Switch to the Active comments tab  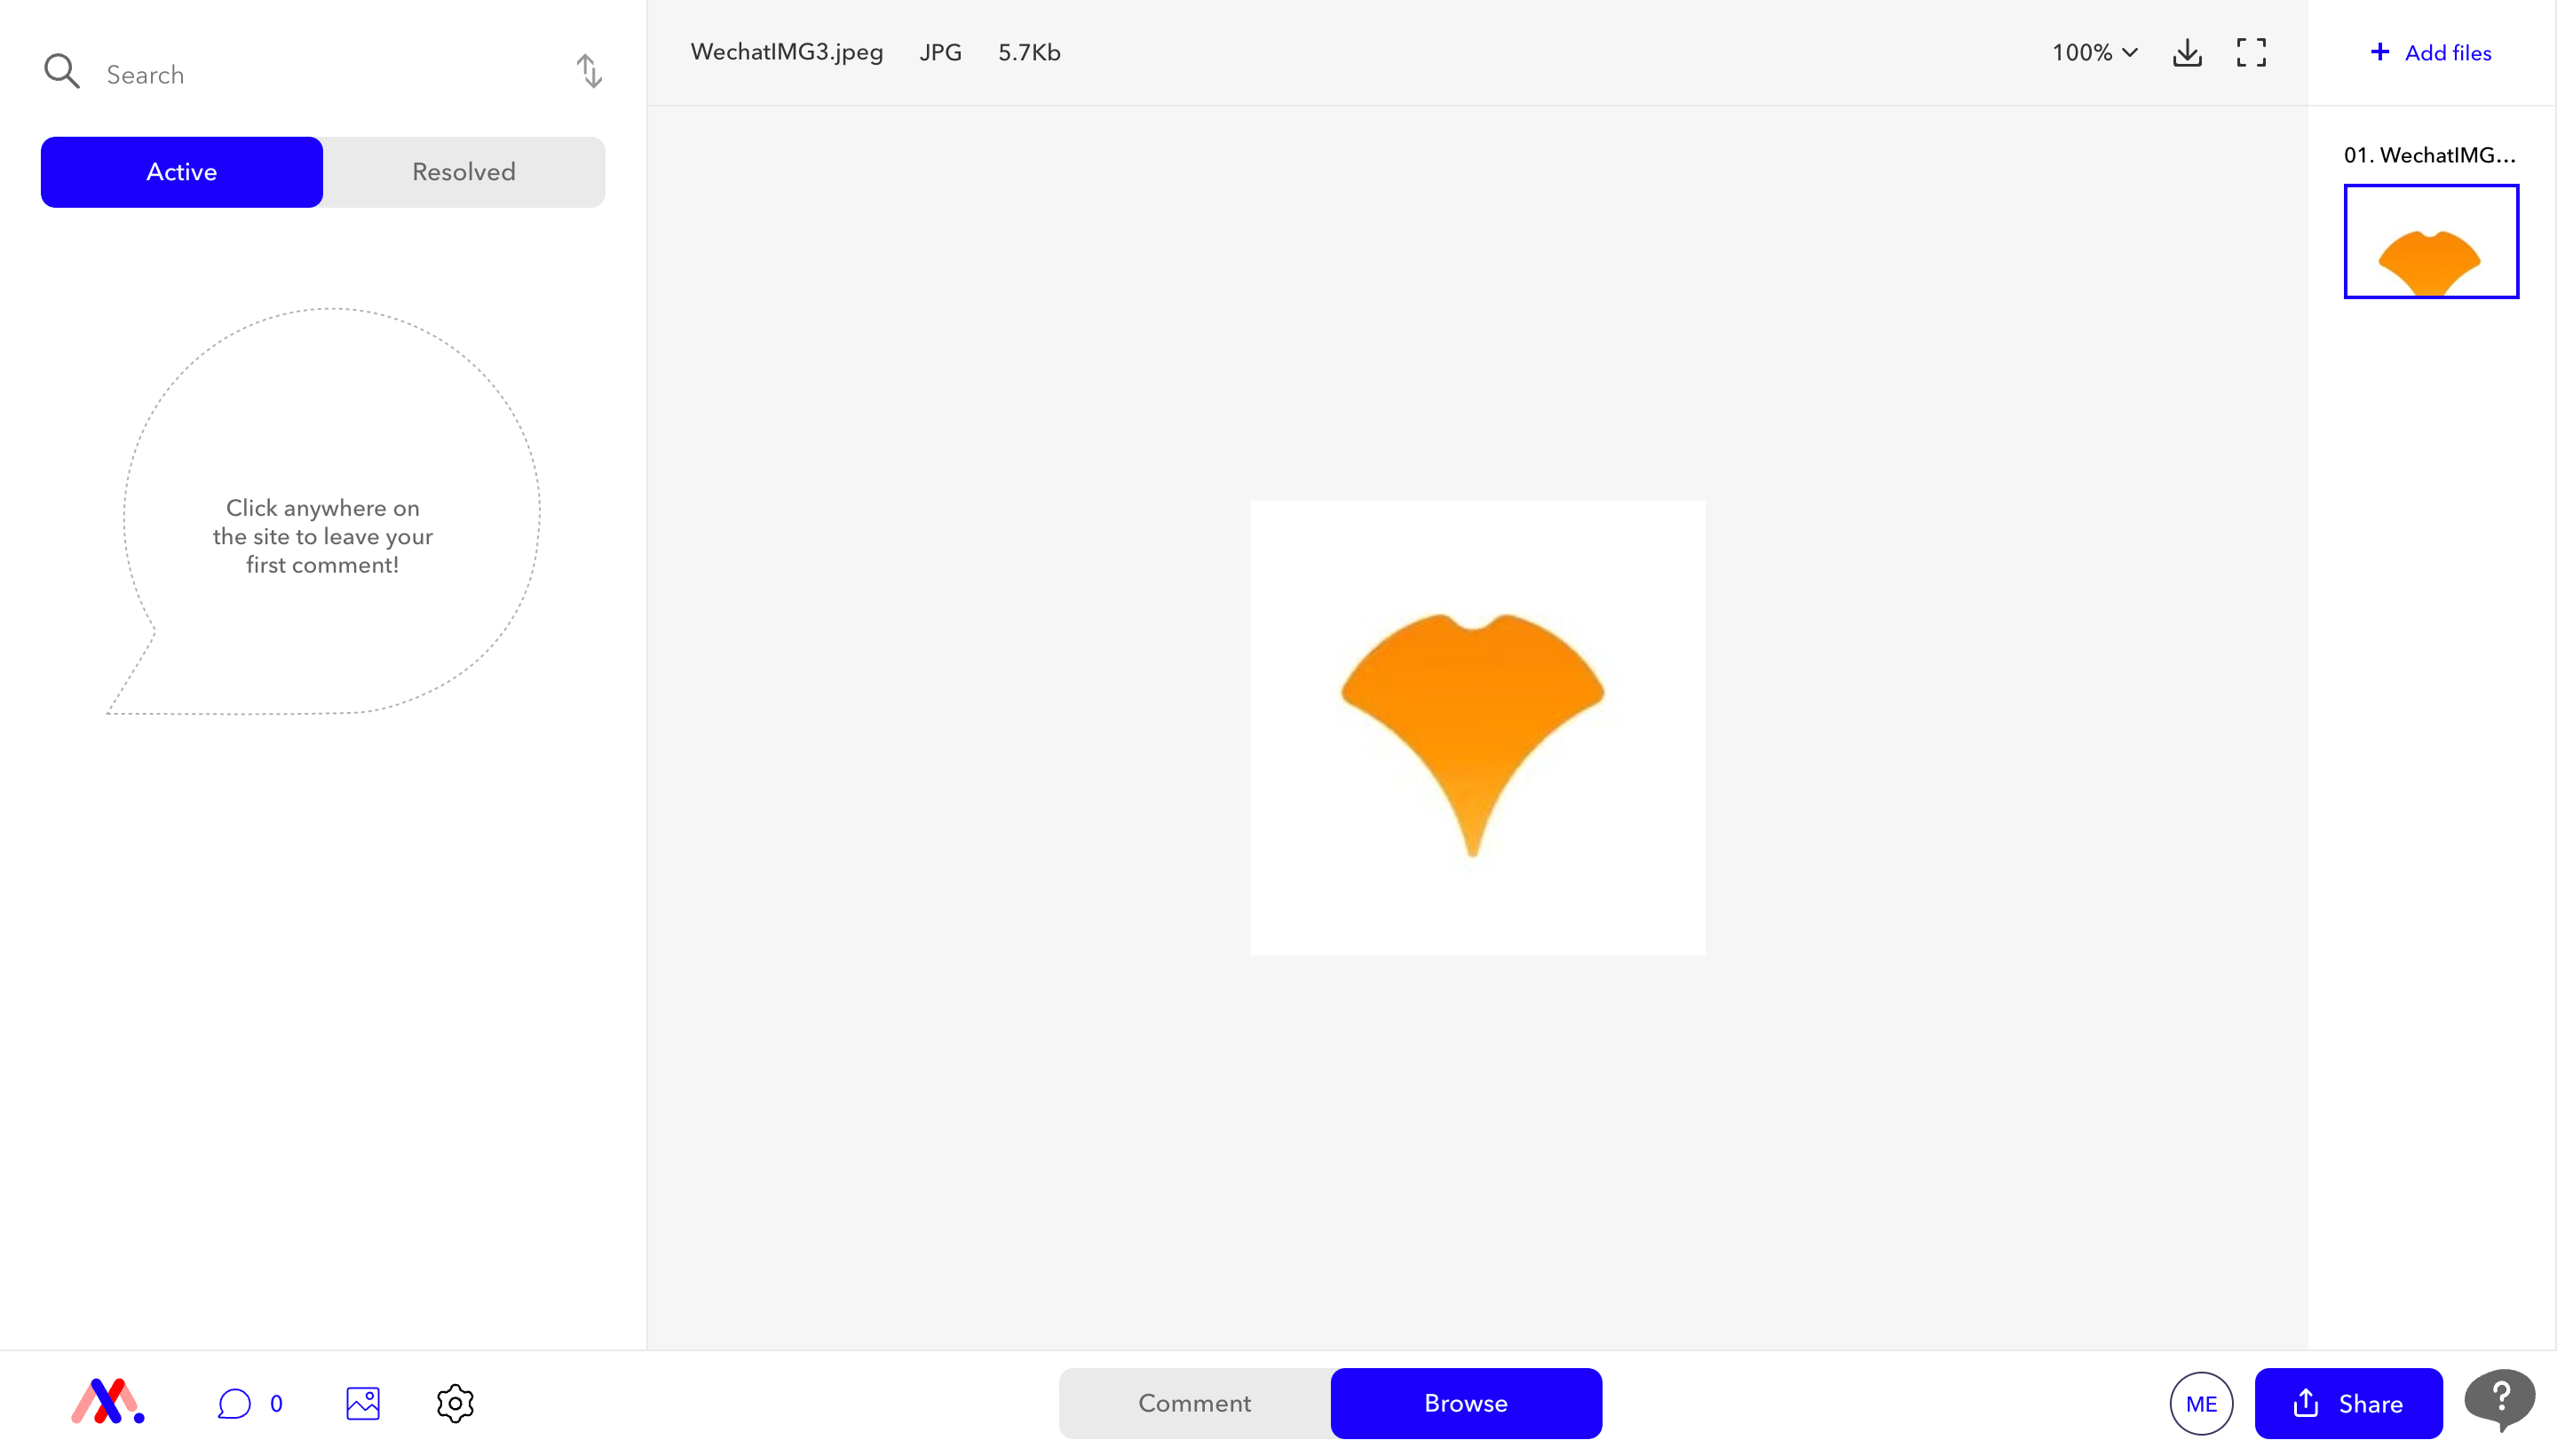click(x=182, y=172)
